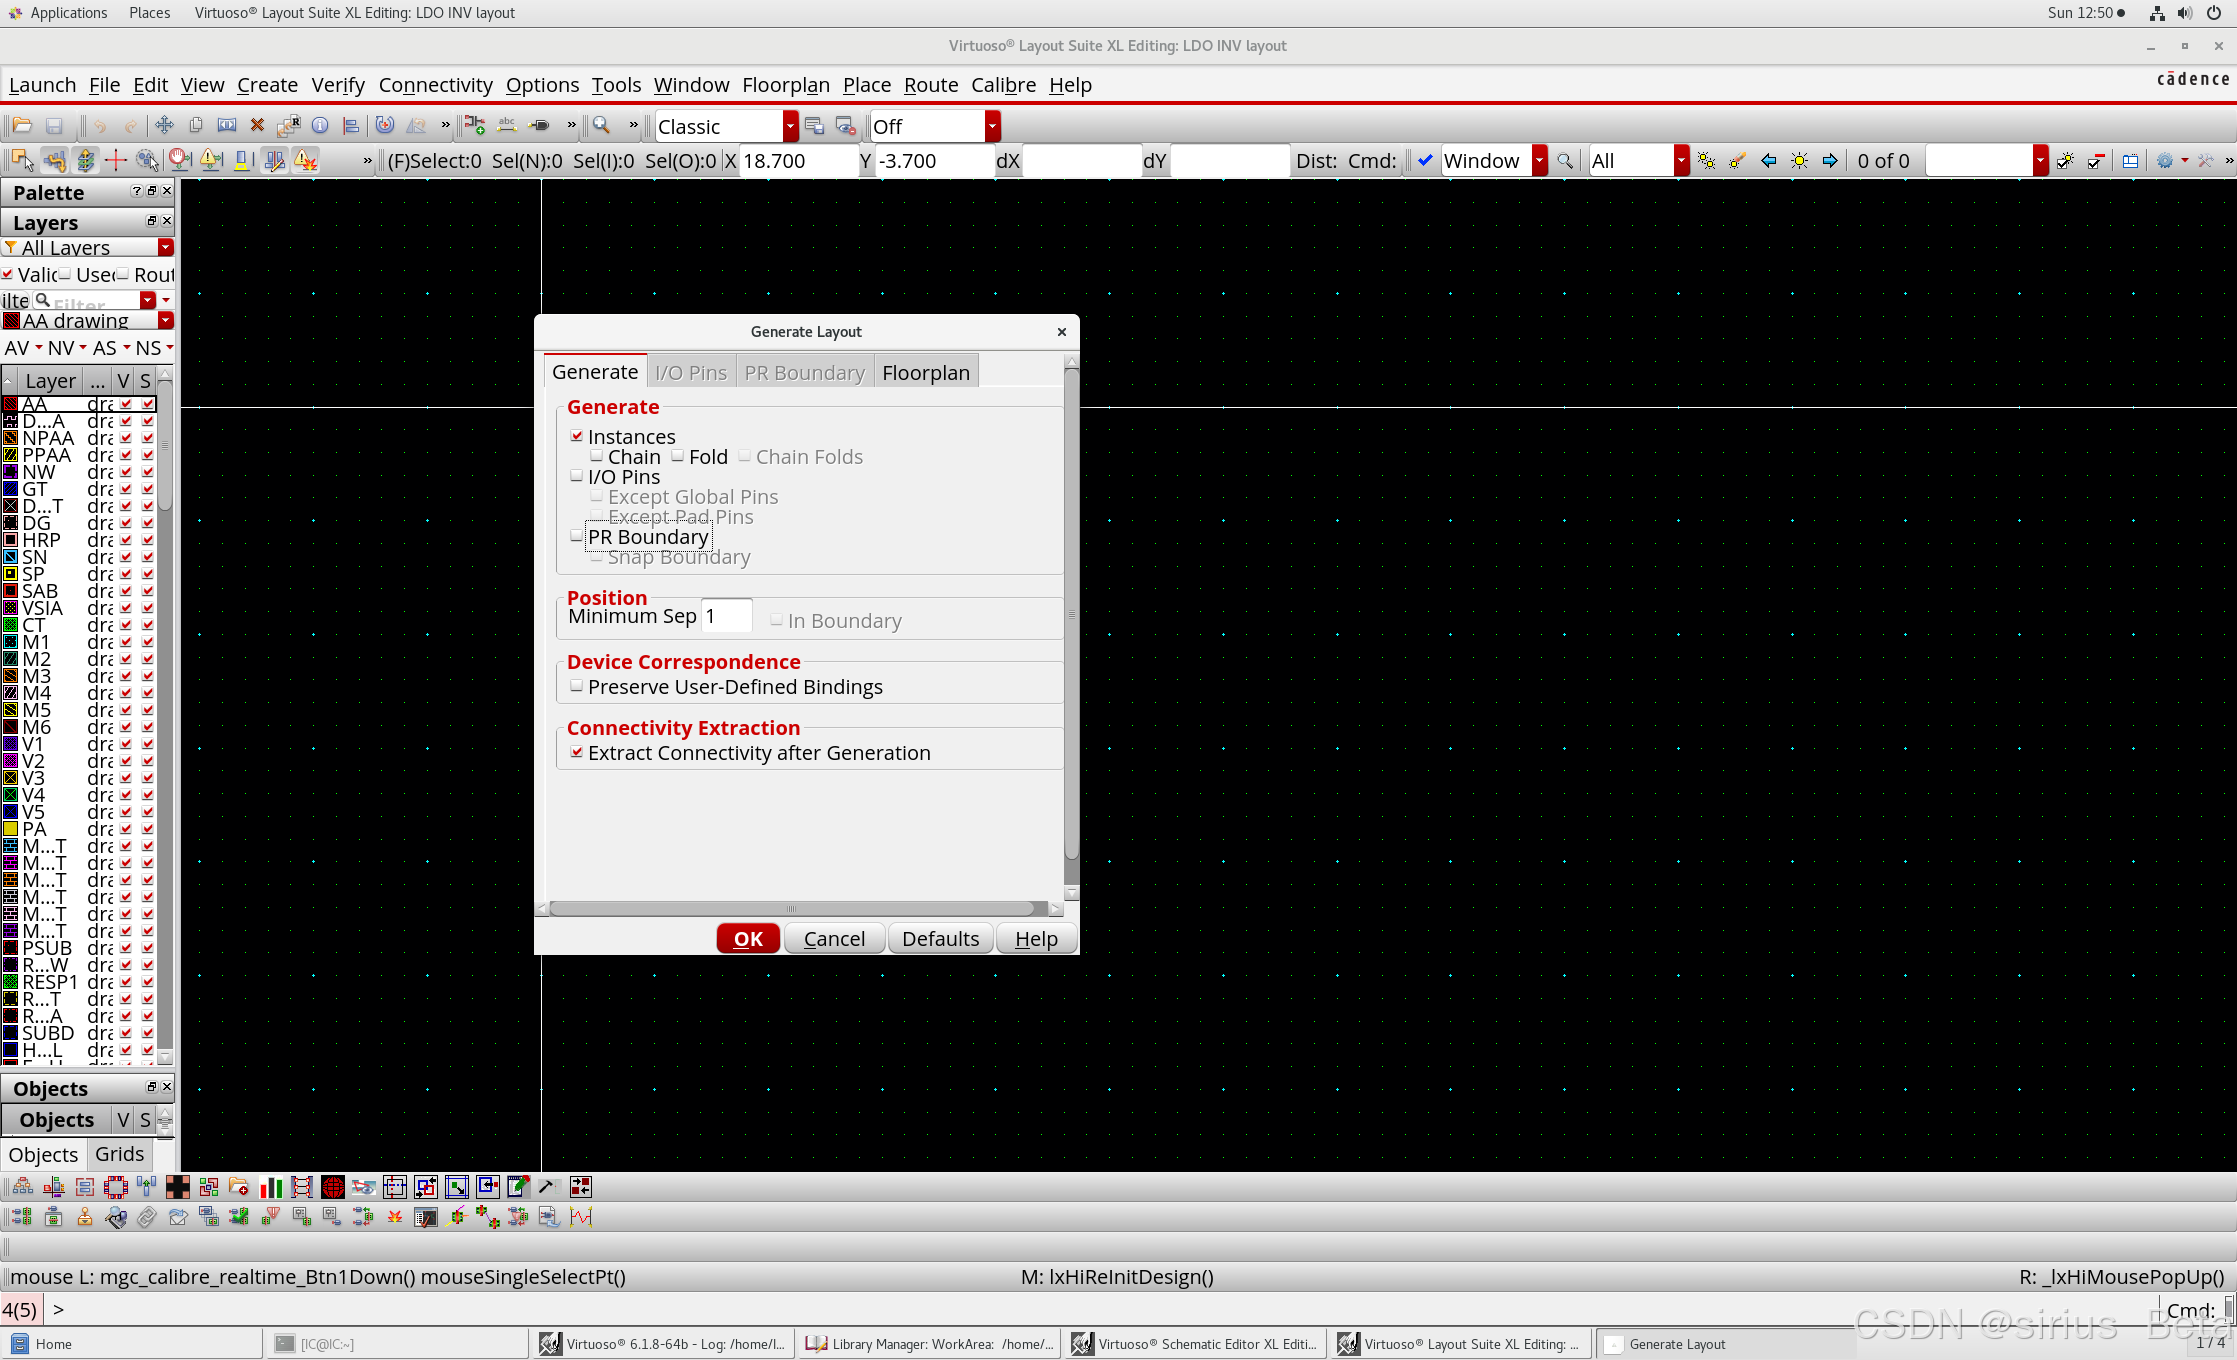Click the hierarchy tree icon in bottom toolbar
The width and height of the screenshot is (2237, 1360).
pyautogui.click(x=23, y=1187)
